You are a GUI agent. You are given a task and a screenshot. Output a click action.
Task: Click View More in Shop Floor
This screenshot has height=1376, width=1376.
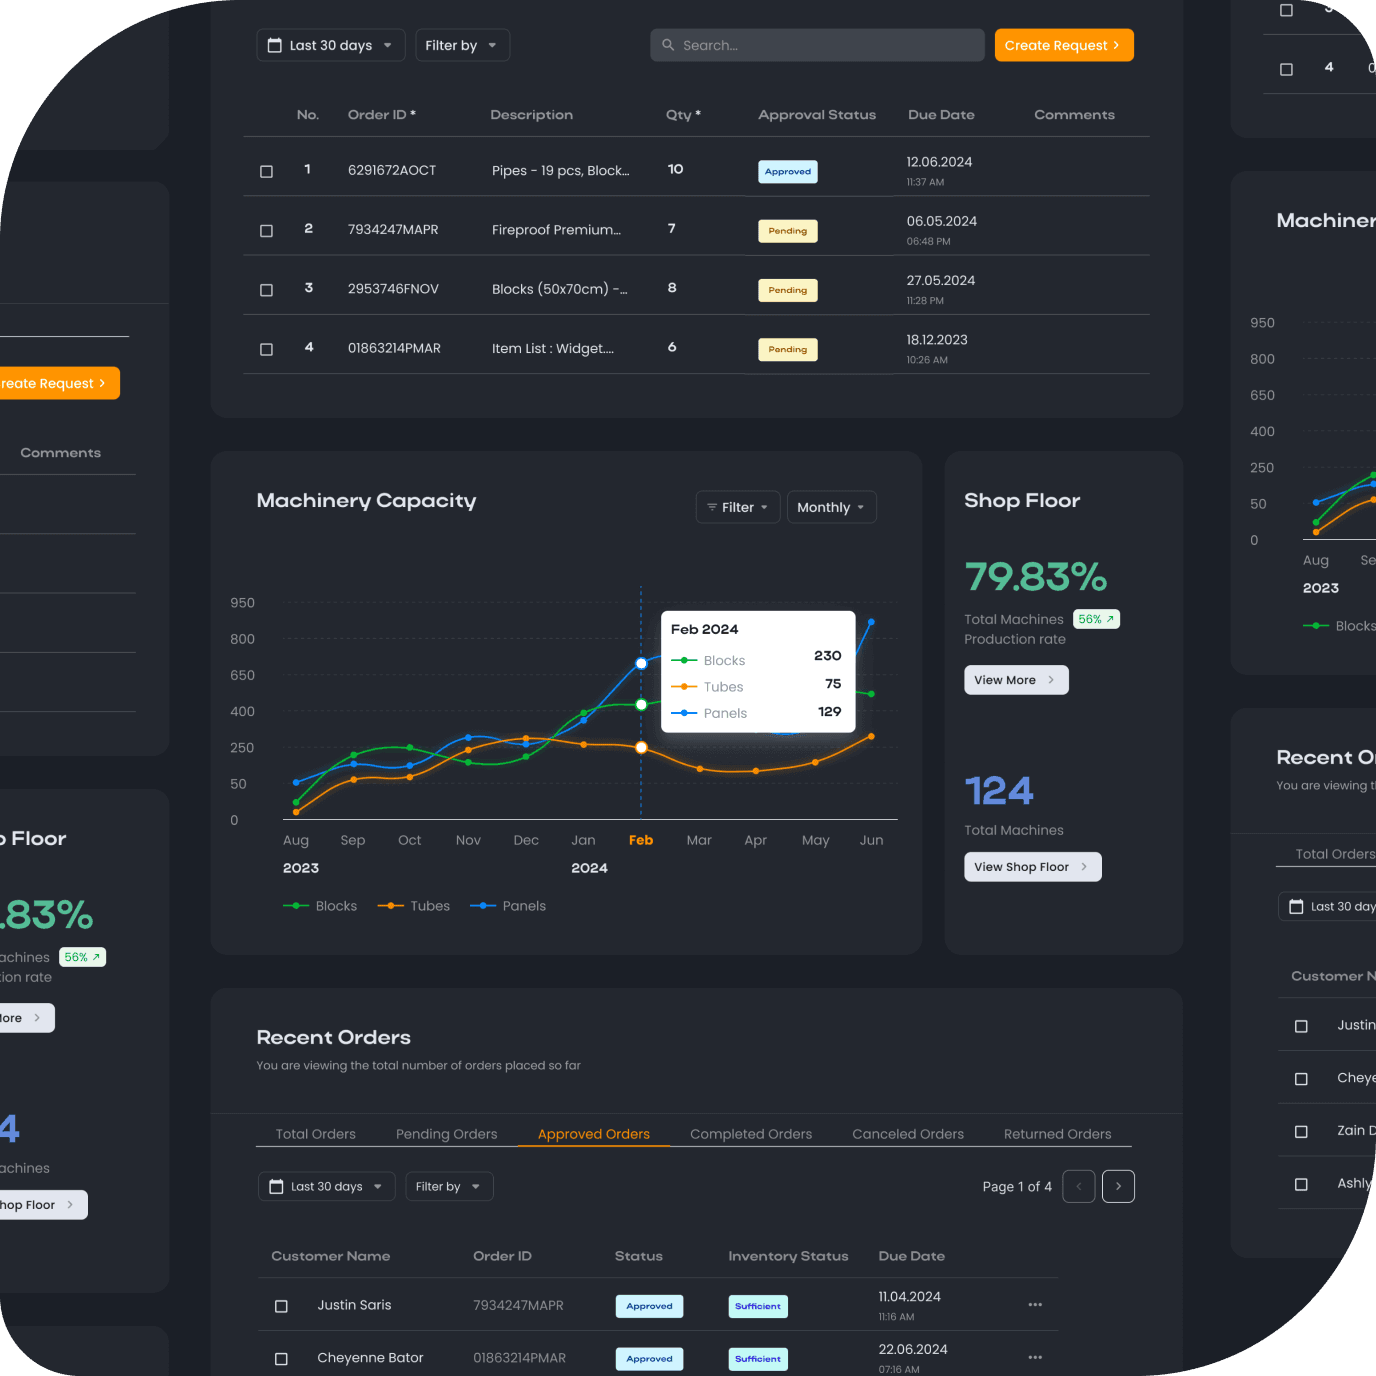tap(1016, 680)
